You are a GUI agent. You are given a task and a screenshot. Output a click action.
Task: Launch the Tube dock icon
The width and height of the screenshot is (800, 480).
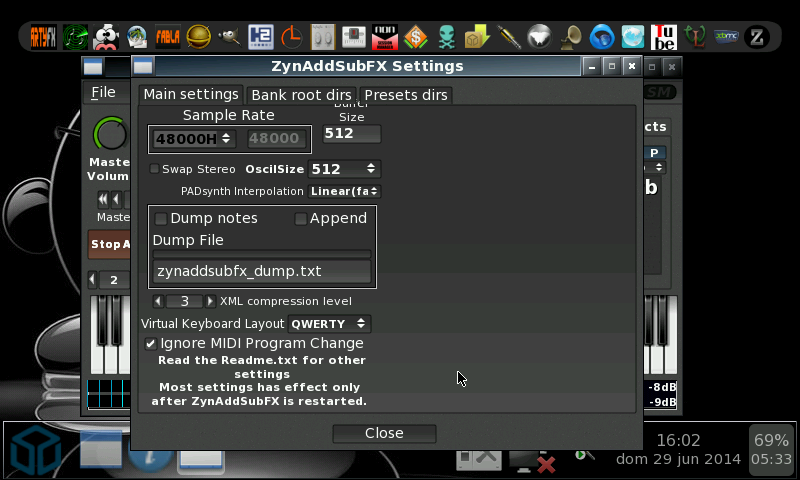point(664,37)
